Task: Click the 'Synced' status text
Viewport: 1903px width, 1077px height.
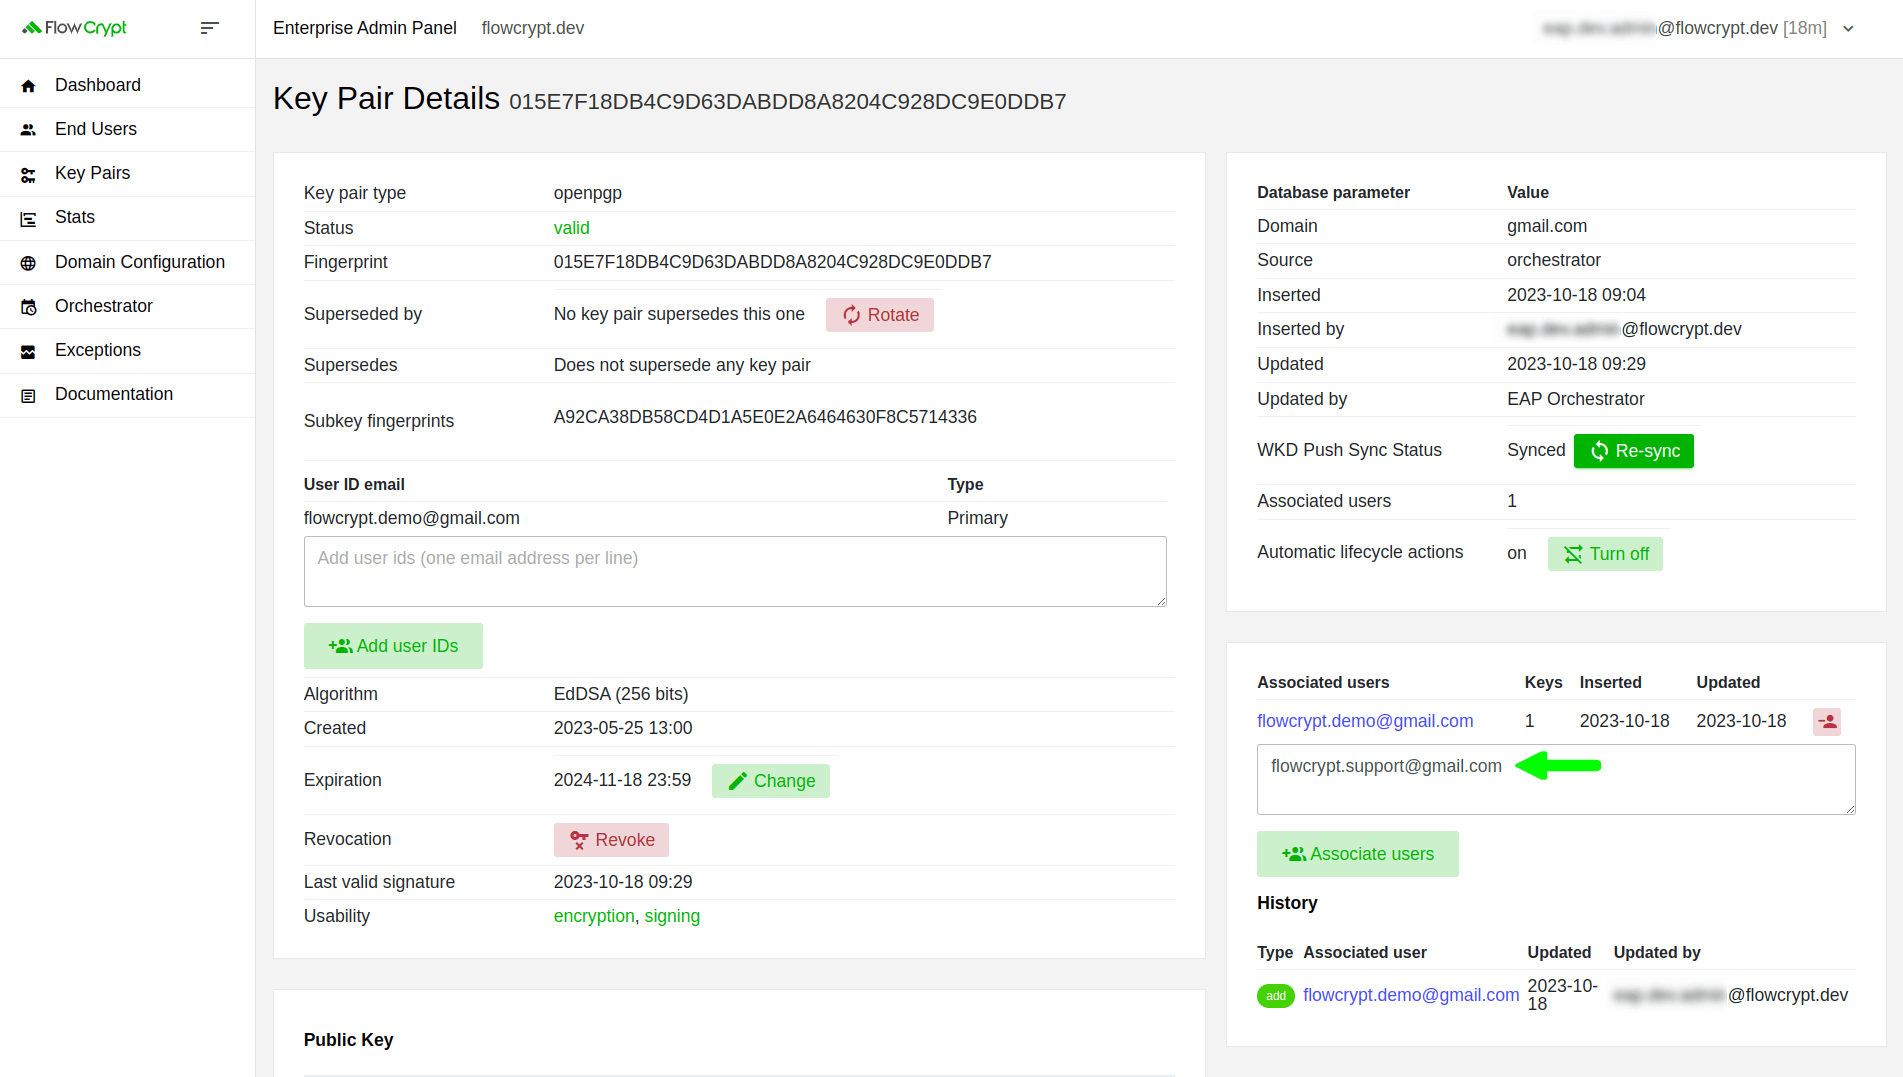Action: 1536,450
